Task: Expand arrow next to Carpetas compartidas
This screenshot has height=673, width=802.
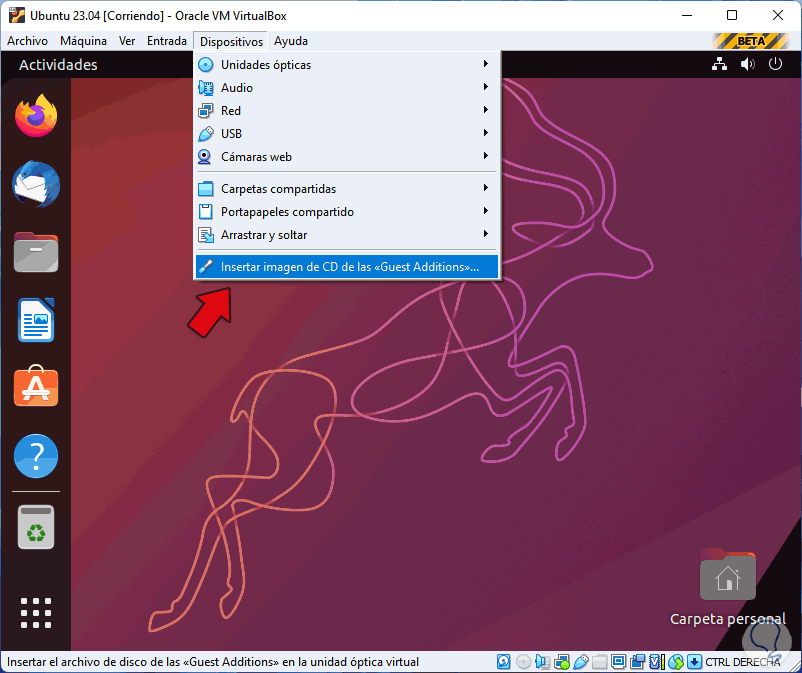Action: coord(485,188)
